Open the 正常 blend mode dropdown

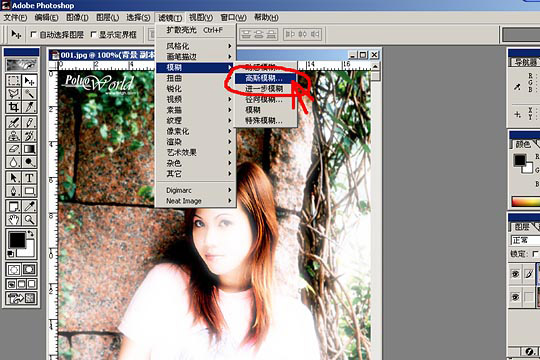(x=525, y=240)
